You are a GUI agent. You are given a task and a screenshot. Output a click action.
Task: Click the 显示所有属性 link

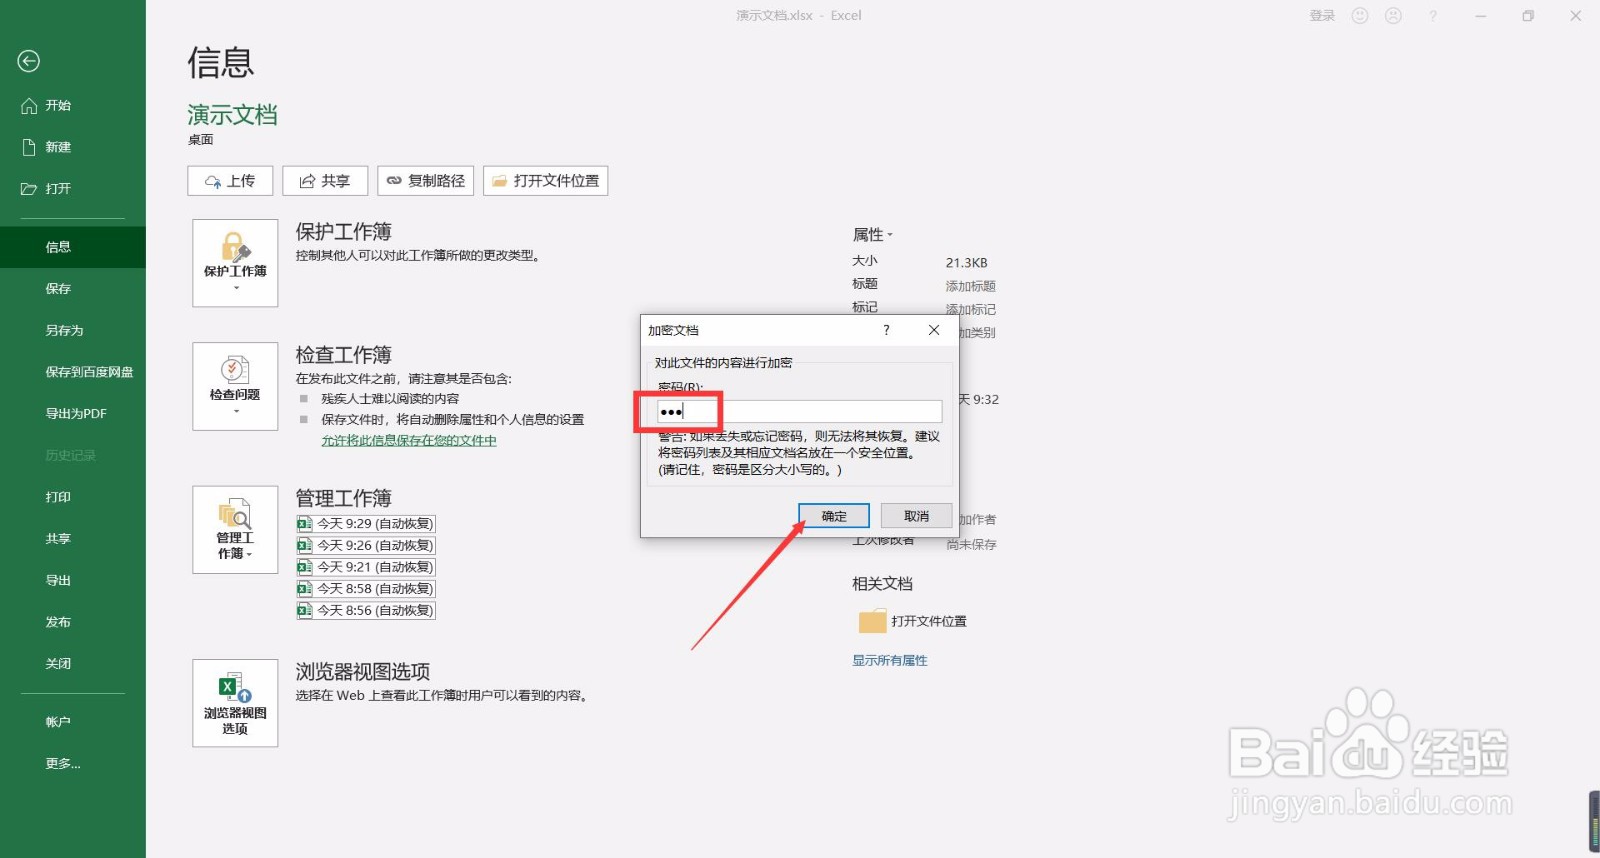[x=890, y=661]
